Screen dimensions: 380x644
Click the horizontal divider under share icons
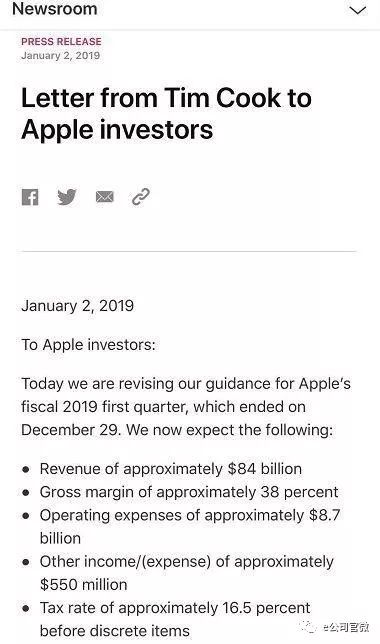tap(189, 251)
